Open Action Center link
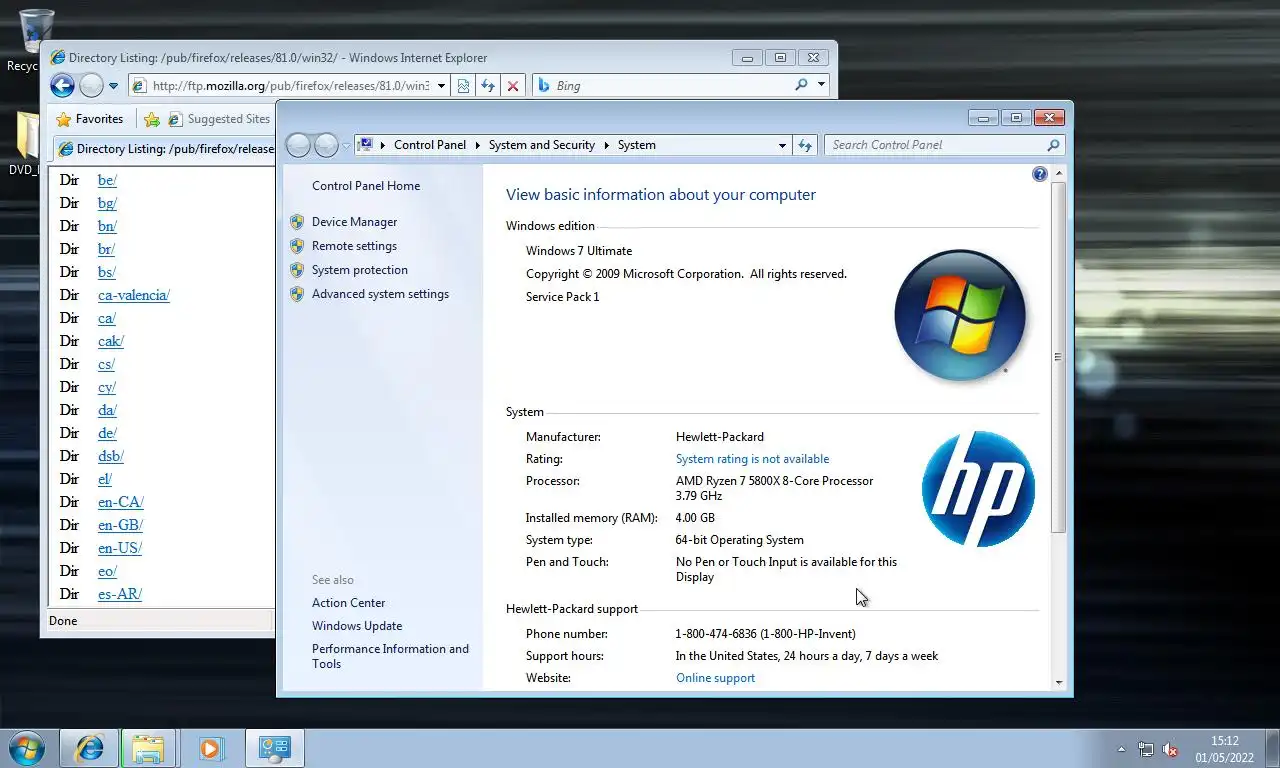Viewport: 1280px width, 768px height. coord(348,603)
